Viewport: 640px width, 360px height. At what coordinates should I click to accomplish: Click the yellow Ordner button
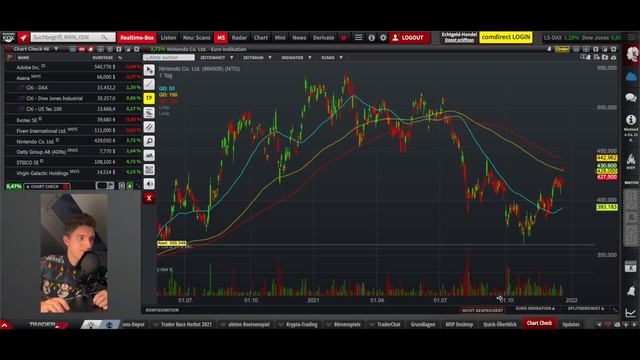point(562,49)
